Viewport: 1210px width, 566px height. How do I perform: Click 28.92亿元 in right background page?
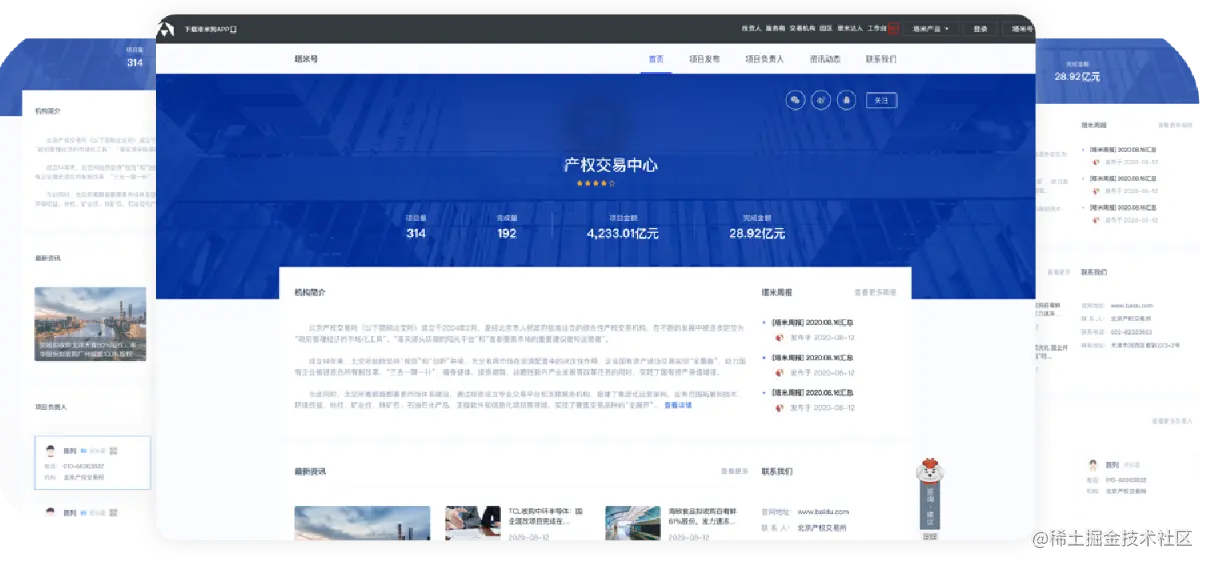pyautogui.click(x=1076, y=76)
